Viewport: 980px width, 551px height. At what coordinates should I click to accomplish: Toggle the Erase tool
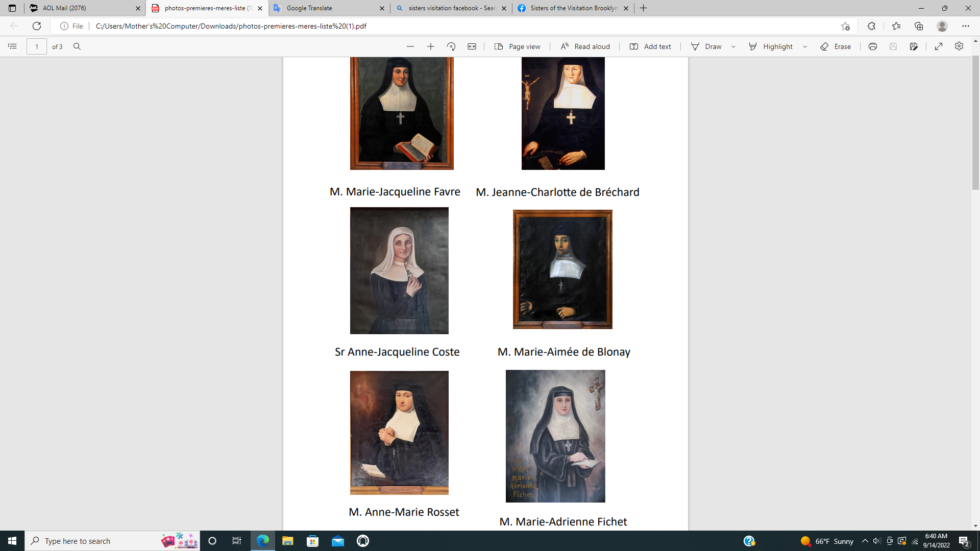[x=835, y=47]
